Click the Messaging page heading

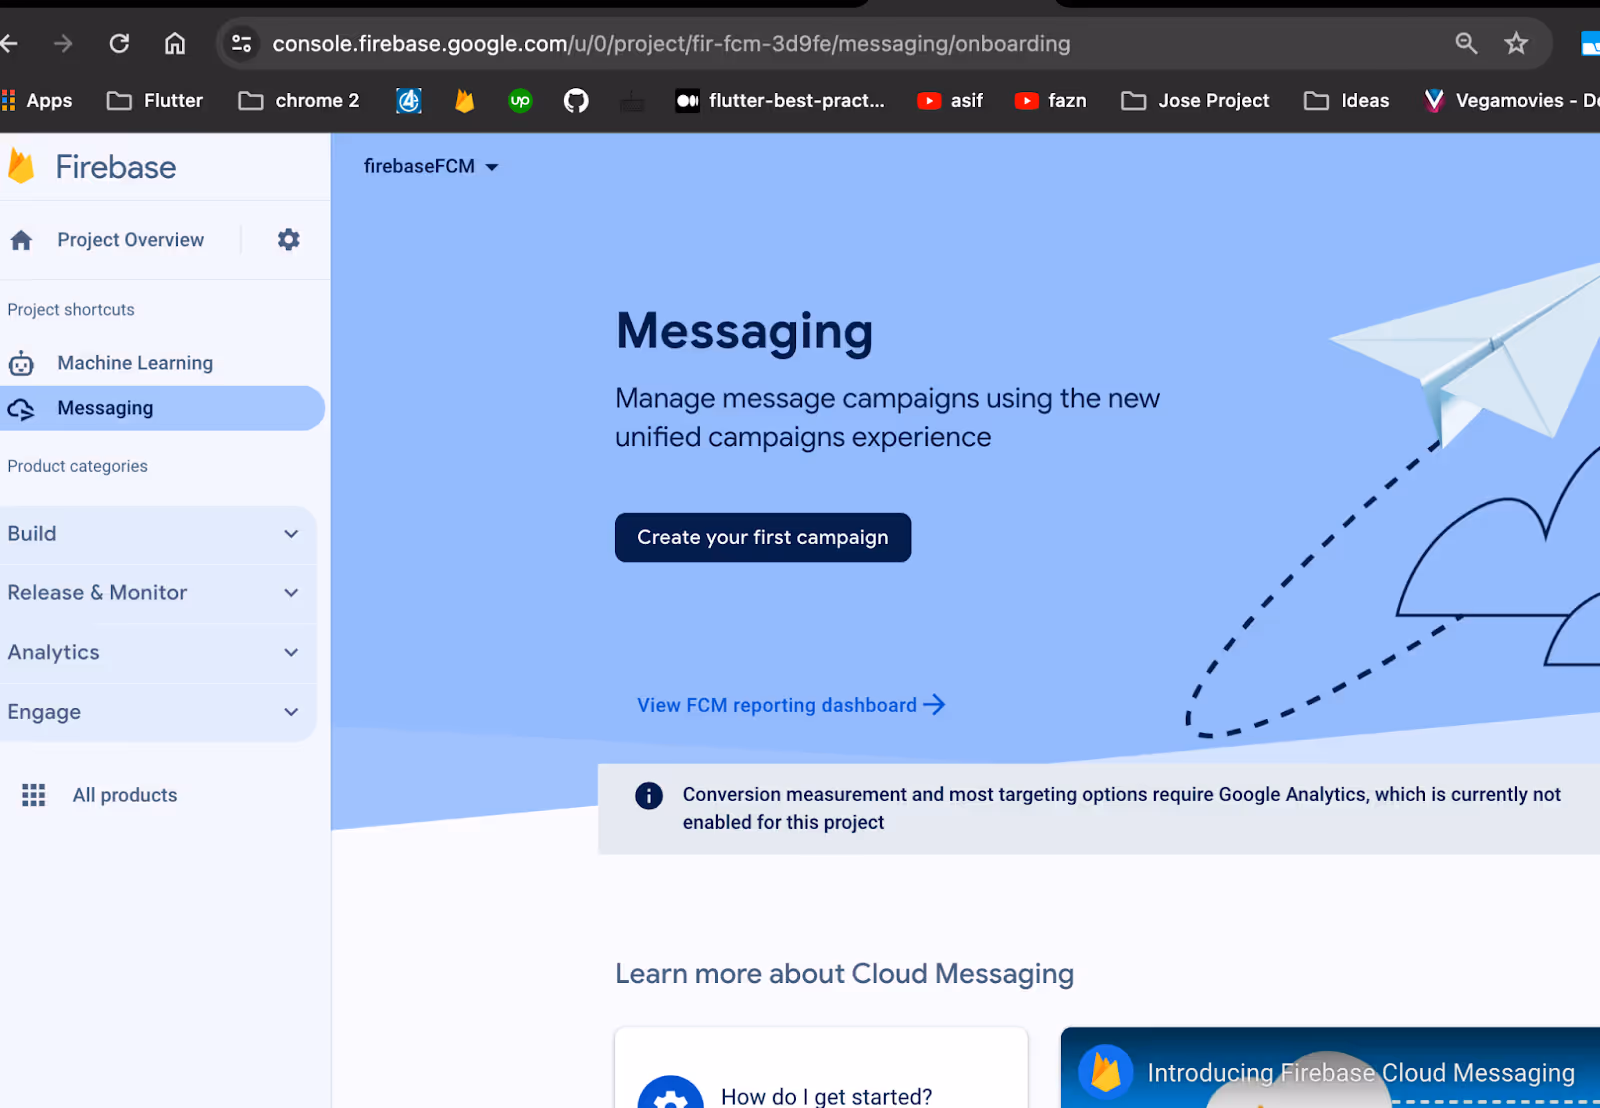pyautogui.click(x=744, y=331)
